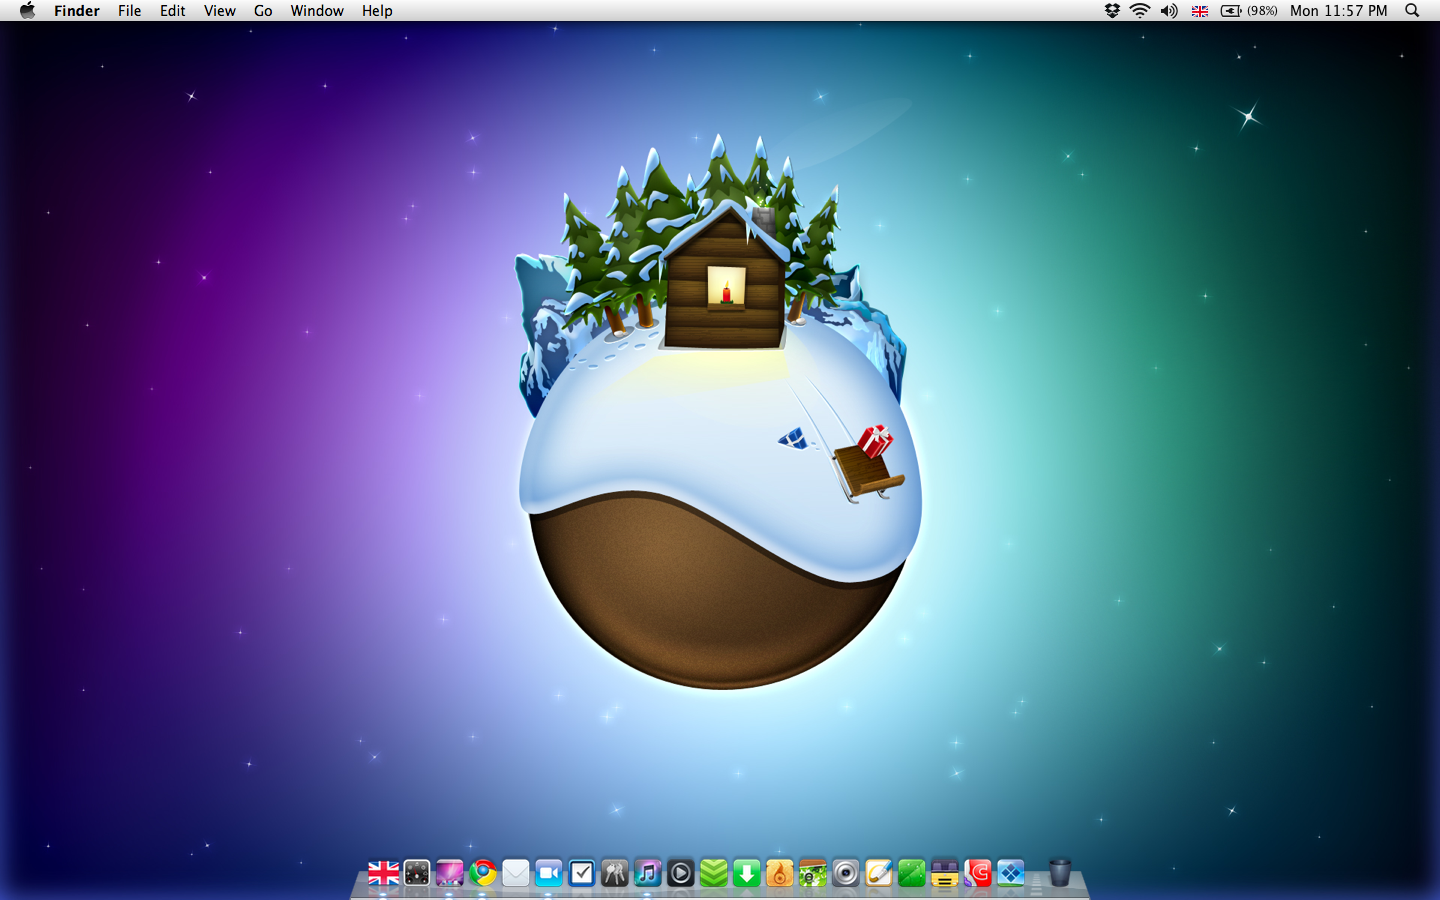1440x900 pixels.
Task: Open the gray camera lens app in dock
Action: 846,873
